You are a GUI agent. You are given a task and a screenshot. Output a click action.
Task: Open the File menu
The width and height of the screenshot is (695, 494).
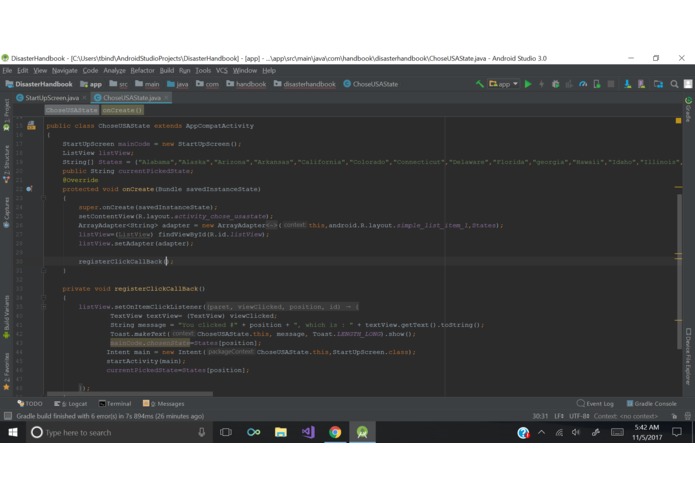[7, 70]
